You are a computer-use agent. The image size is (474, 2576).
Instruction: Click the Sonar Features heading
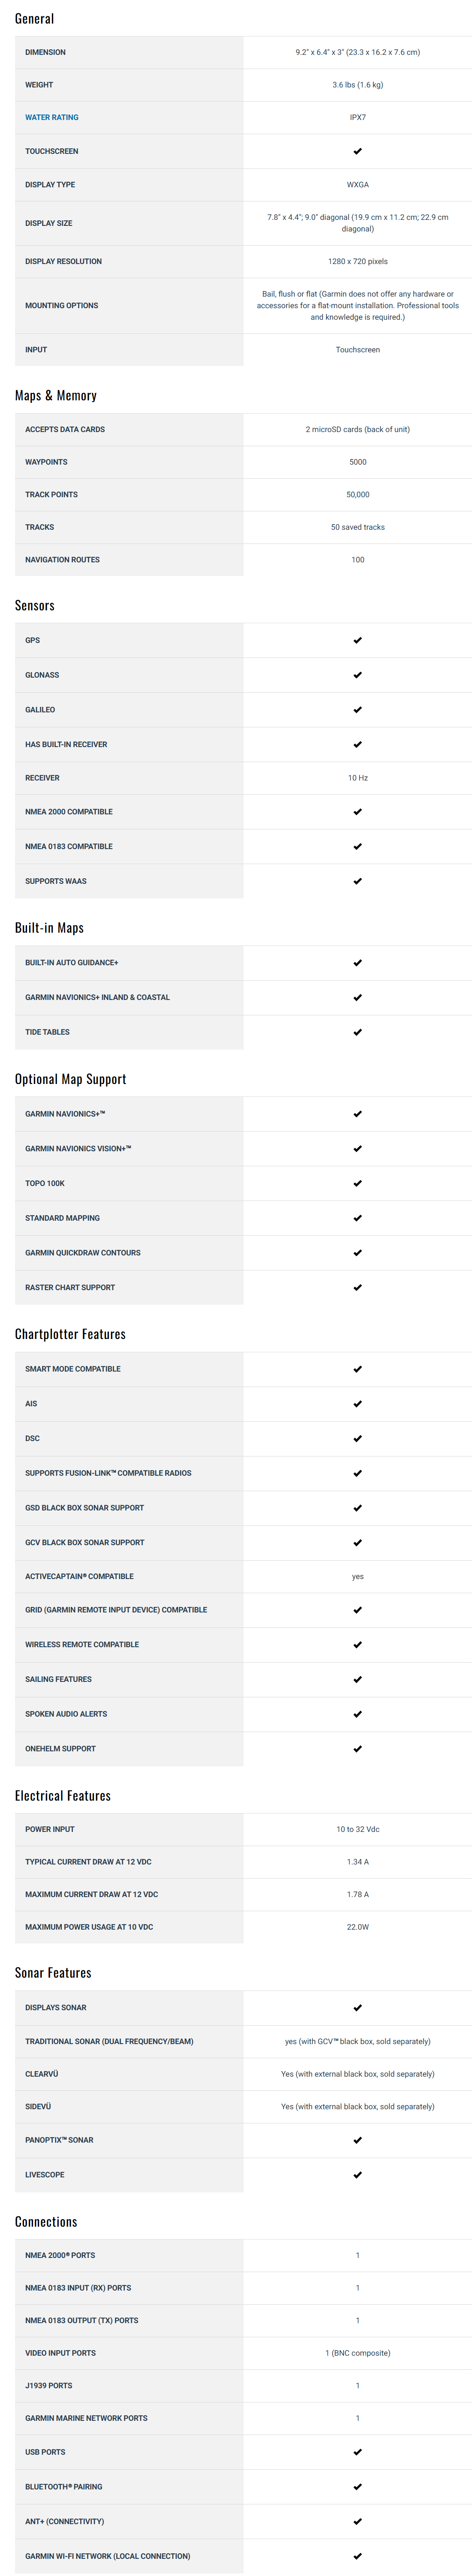click(53, 1973)
